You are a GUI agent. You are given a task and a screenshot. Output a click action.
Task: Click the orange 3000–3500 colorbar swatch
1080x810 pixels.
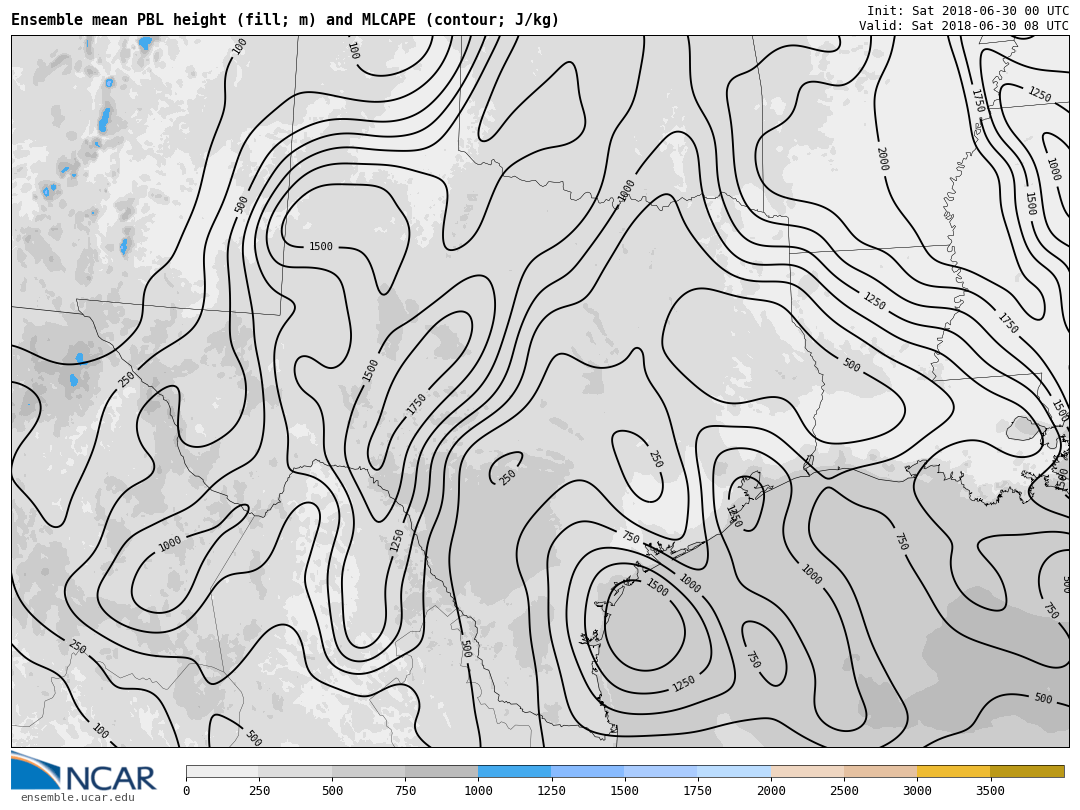tap(953, 772)
